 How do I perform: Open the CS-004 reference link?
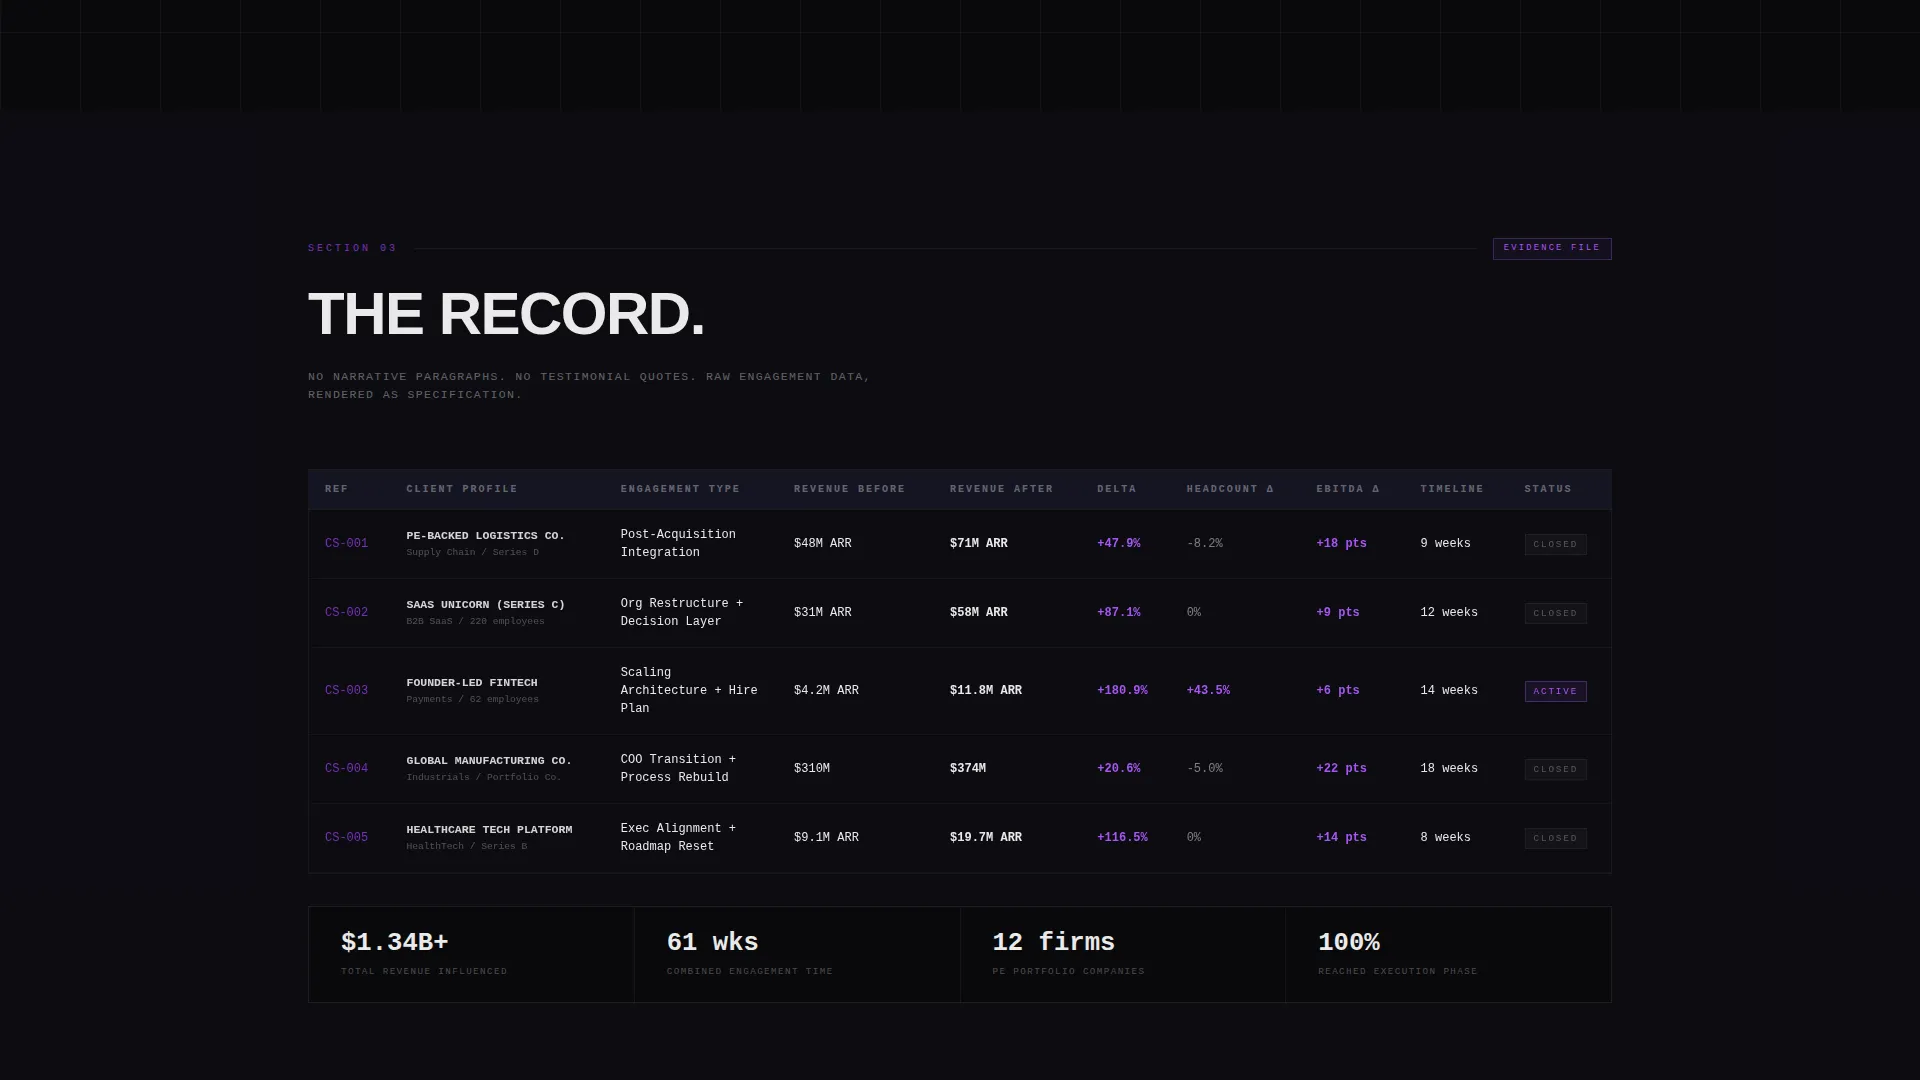click(346, 769)
